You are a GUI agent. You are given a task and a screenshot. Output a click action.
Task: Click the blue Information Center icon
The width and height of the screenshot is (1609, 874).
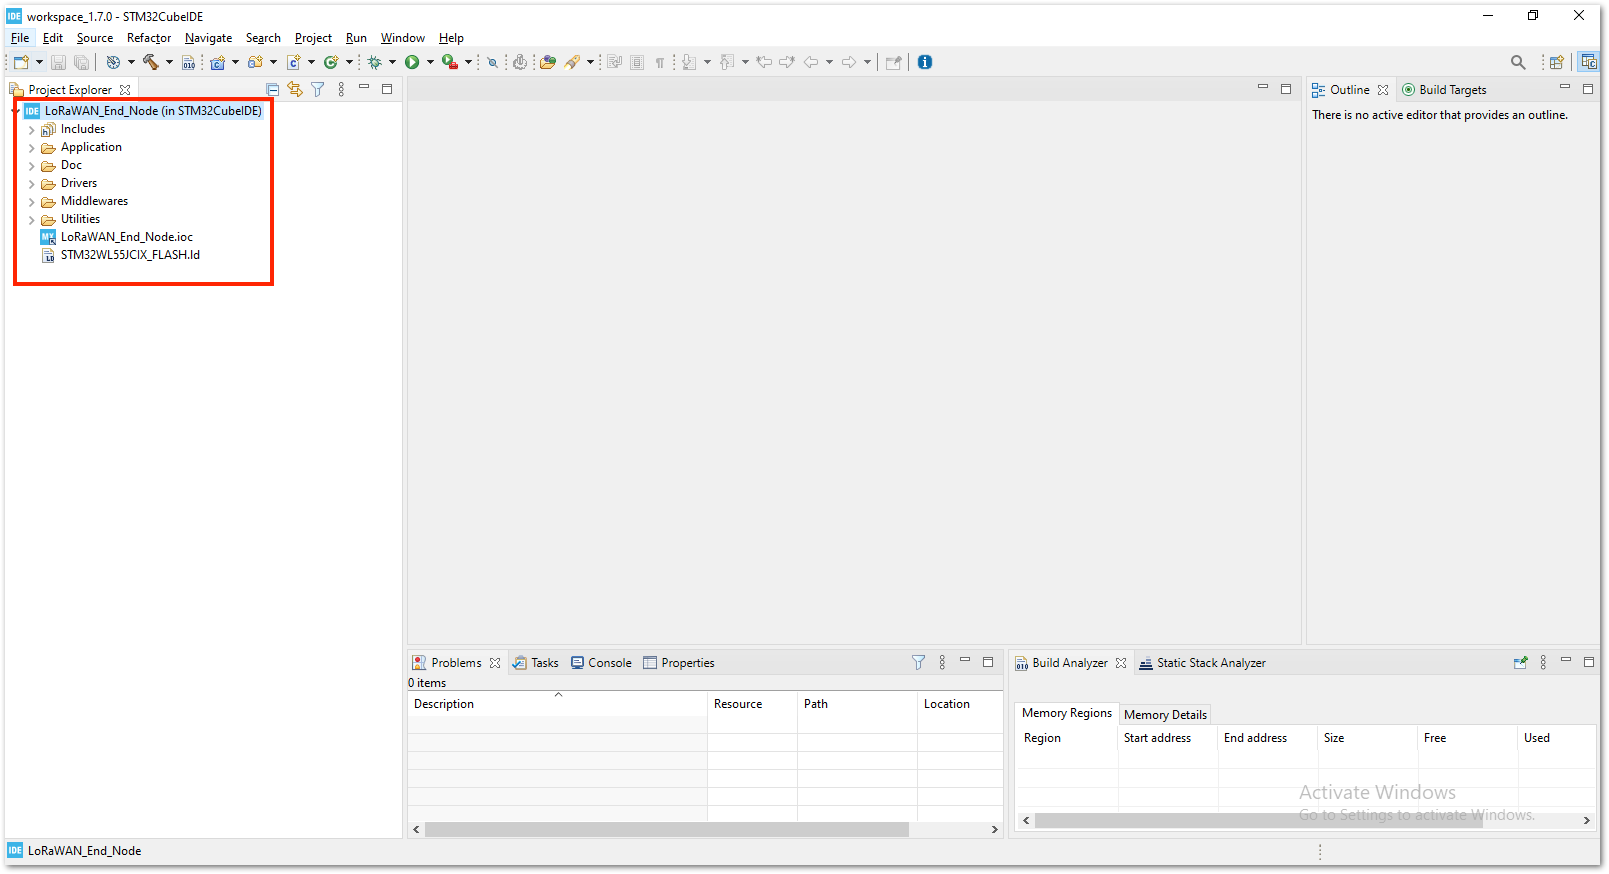tap(925, 62)
